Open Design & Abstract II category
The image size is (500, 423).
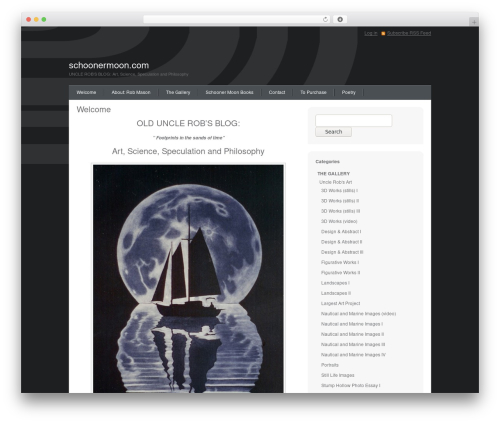pyautogui.click(x=341, y=242)
